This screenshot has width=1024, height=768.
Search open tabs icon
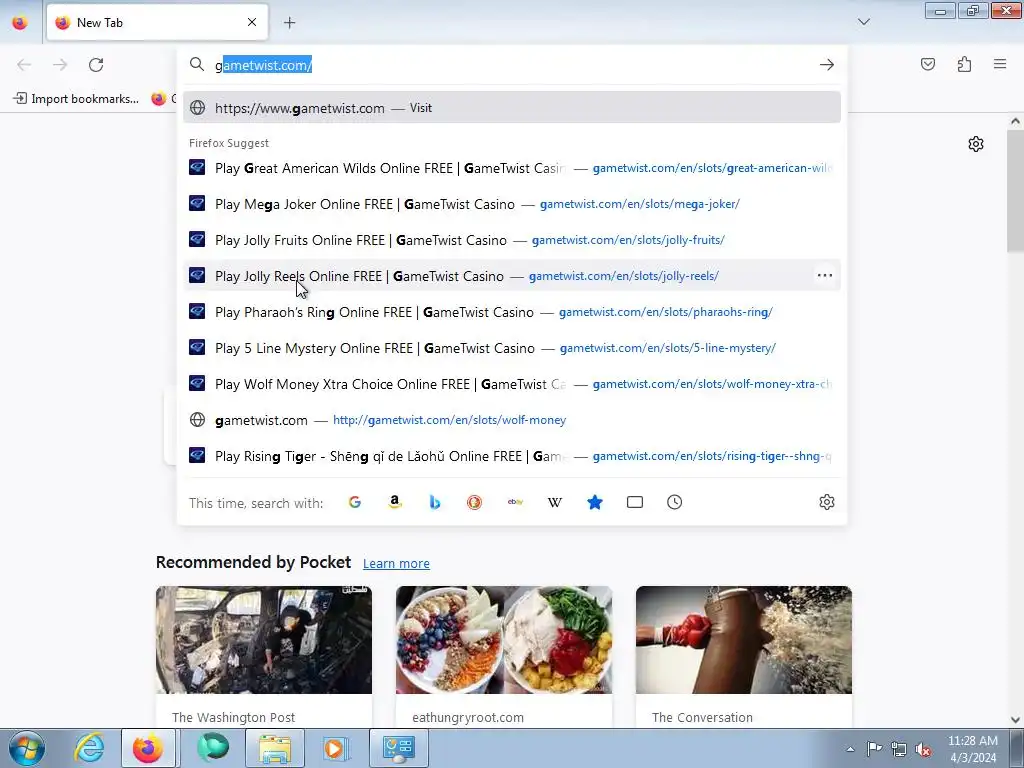[x=635, y=502]
